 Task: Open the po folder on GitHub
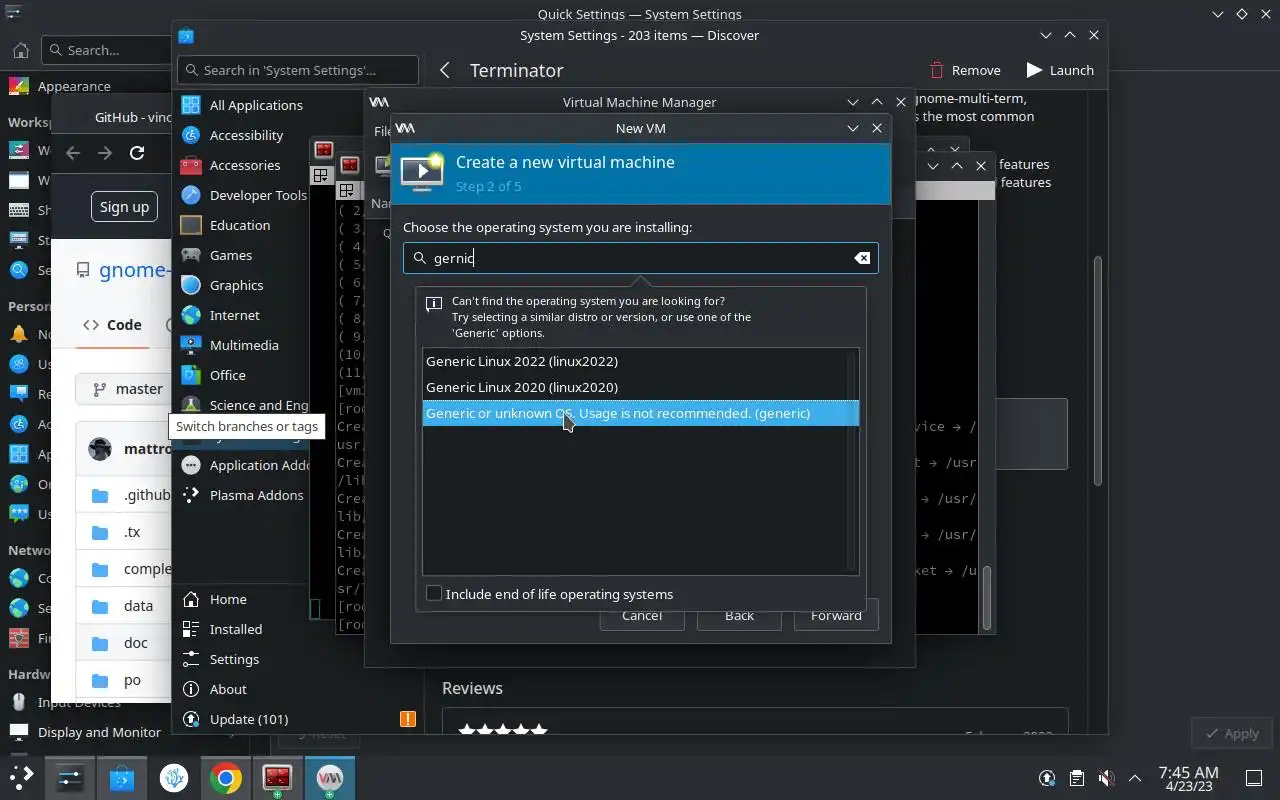click(132, 680)
